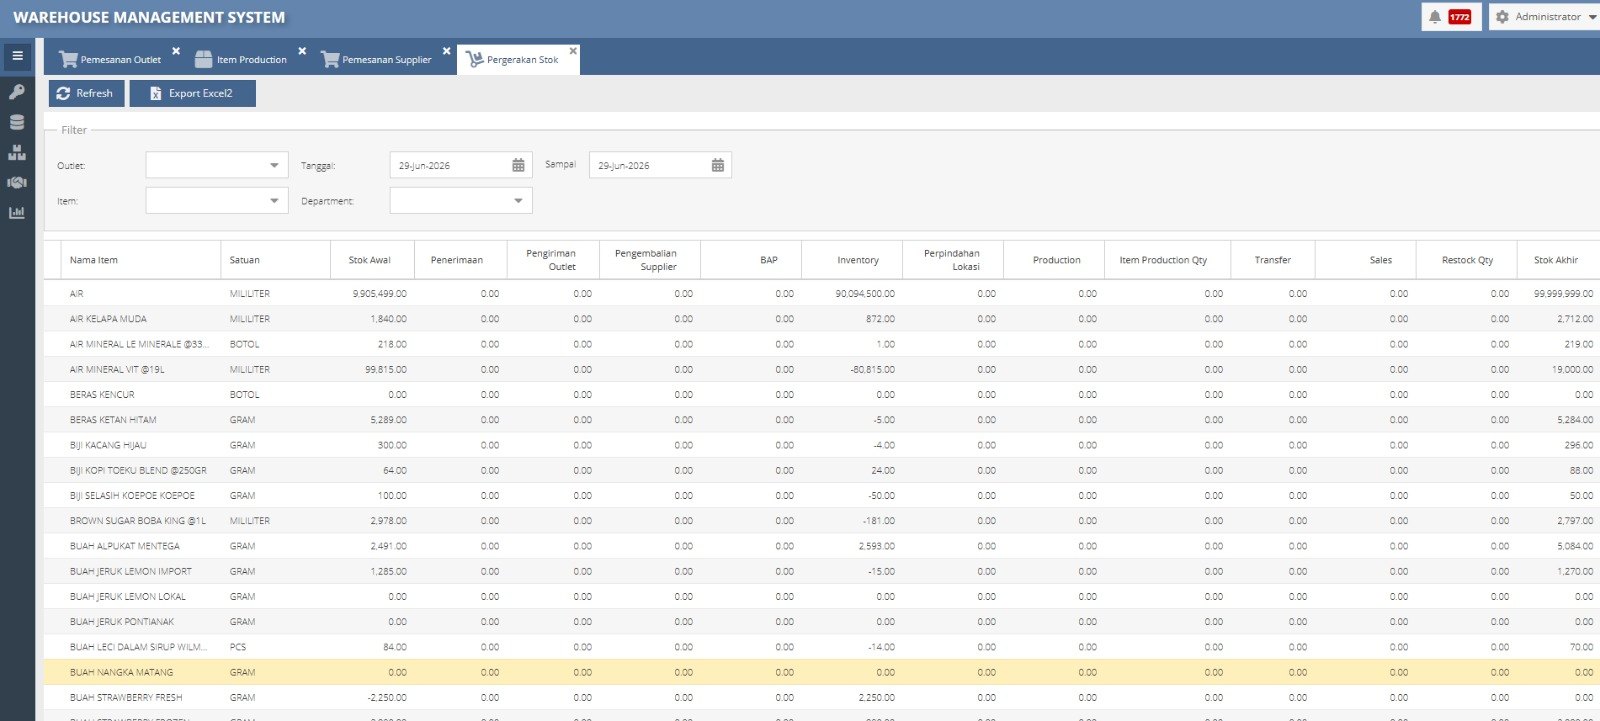Select the BERAS KENCUR row
The height and width of the screenshot is (721, 1600).
point(822,395)
